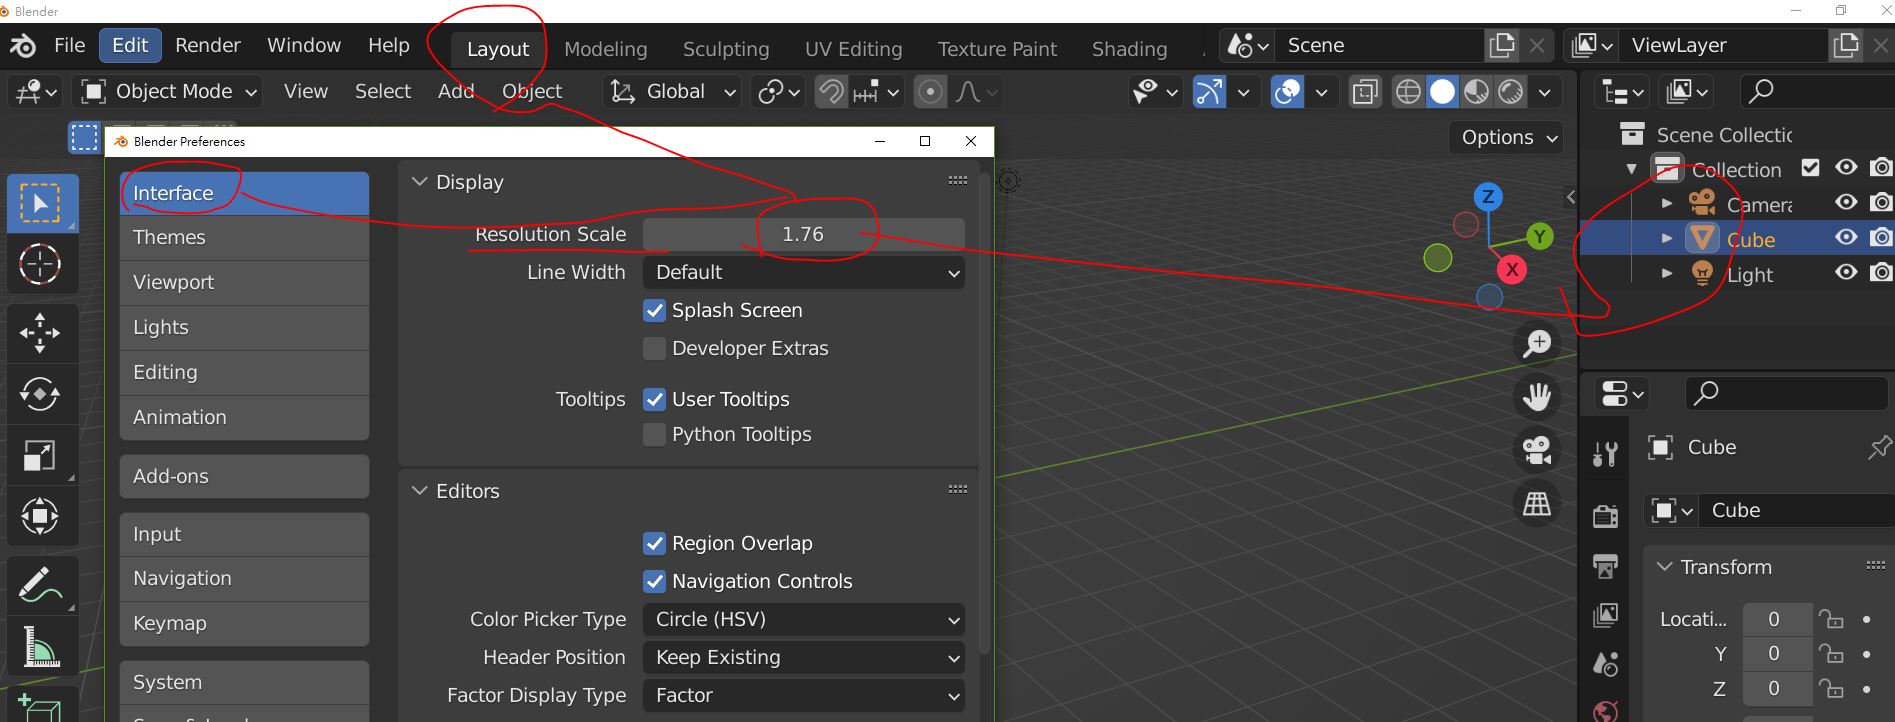The height and width of the screenshot is (722, 1895).
Task: Switch to UV Editing workspace tab
Action: tap(854, 49)
